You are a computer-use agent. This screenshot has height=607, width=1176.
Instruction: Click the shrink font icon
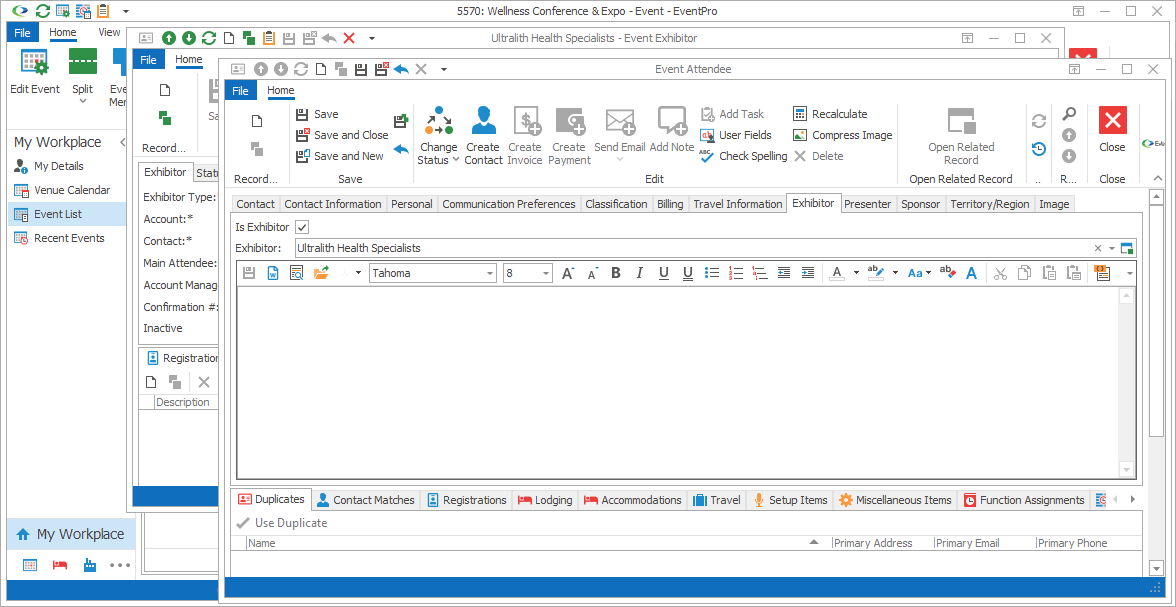coord(592,274)
